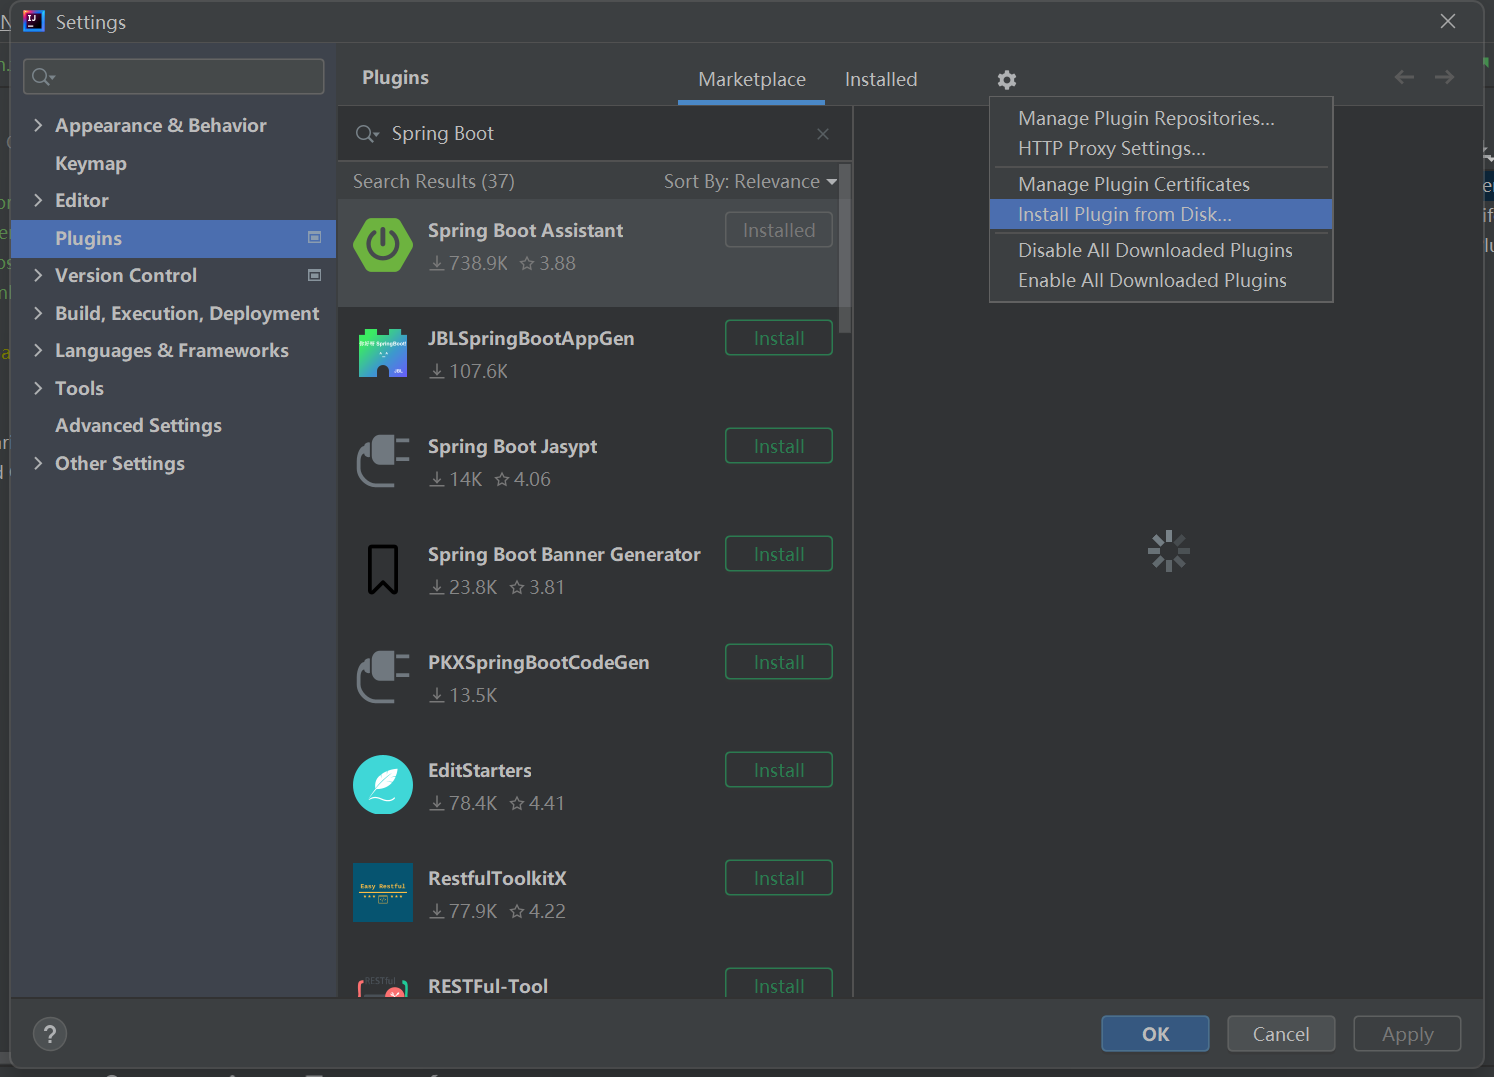1494x1077 pixels.
Task: Select Plugins in the settings tree
Action: [x=174, y=238]
